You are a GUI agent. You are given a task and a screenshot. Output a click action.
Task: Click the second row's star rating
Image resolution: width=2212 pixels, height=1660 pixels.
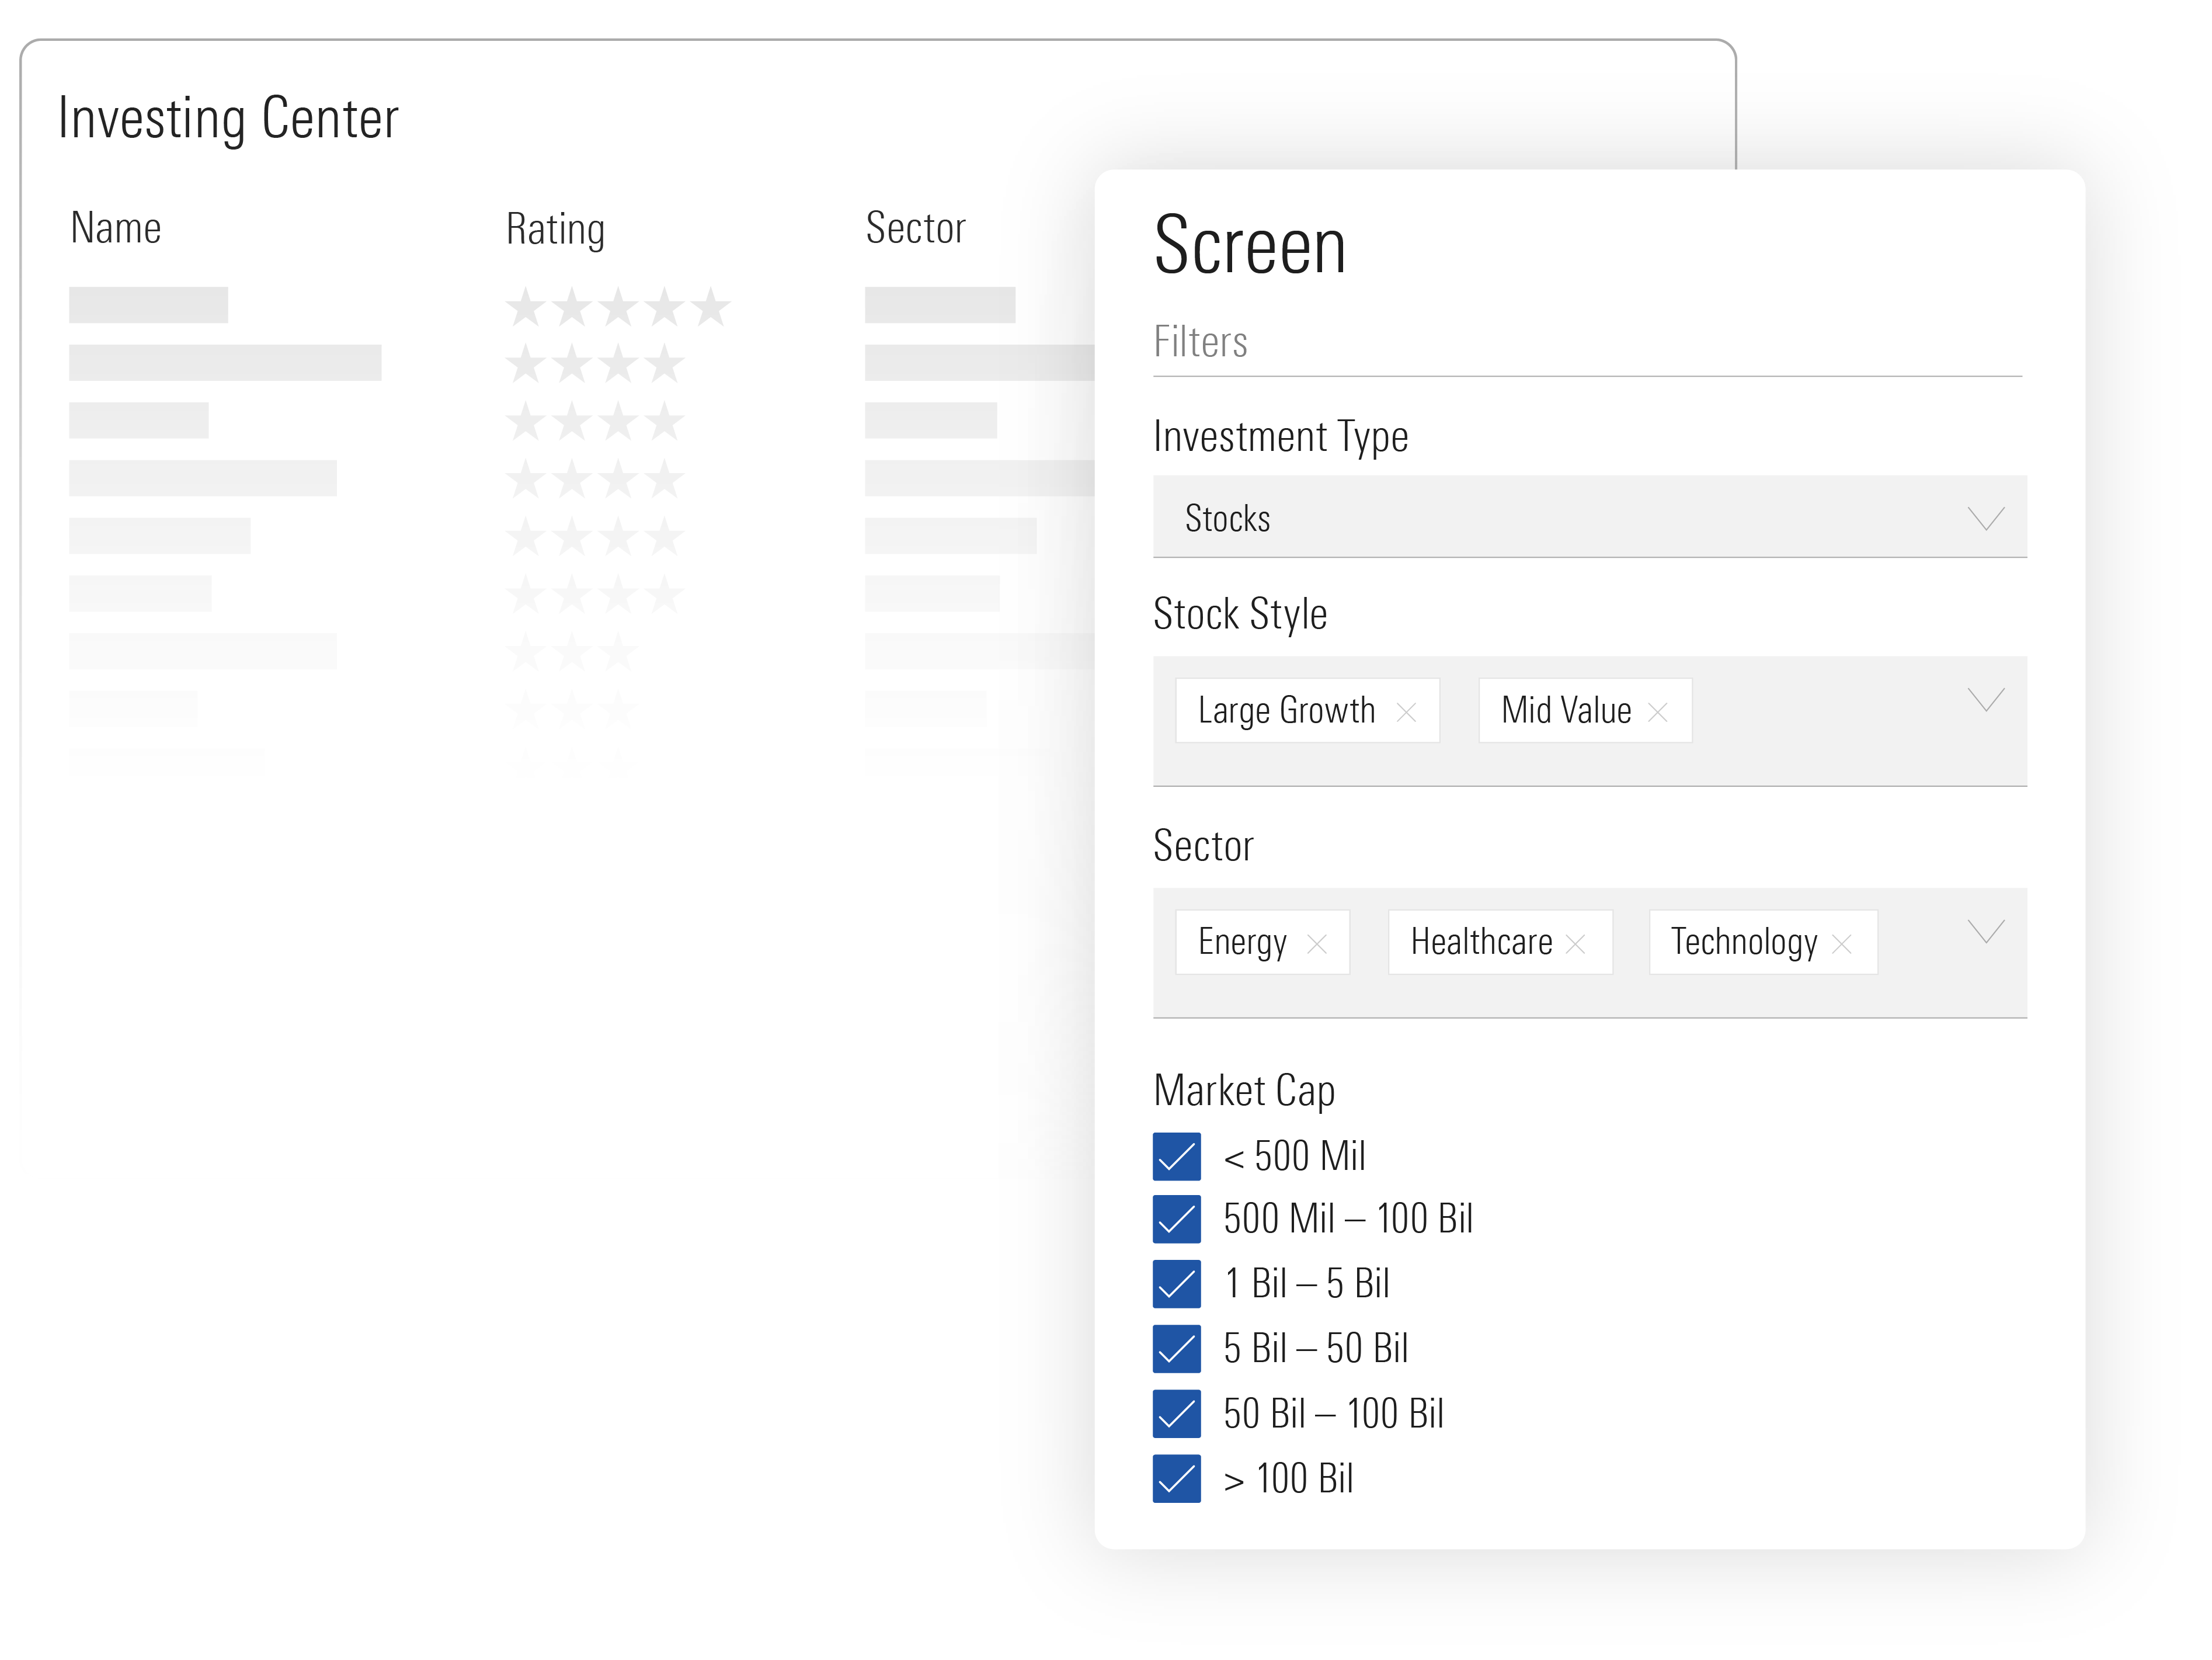[594, 364]
